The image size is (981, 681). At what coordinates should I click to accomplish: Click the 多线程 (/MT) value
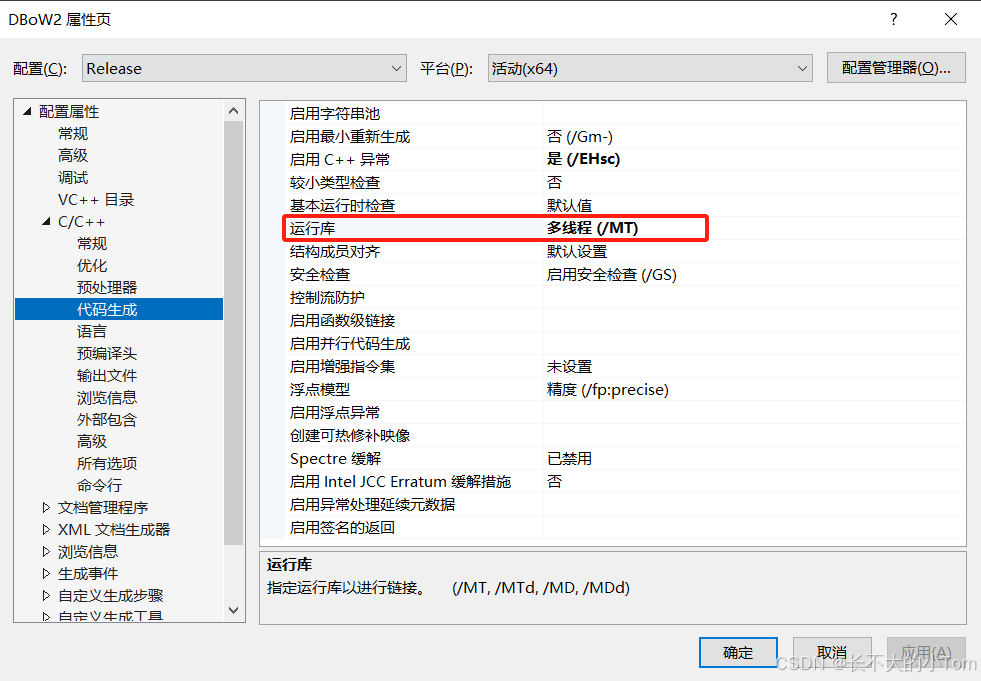tap(592, 228)
